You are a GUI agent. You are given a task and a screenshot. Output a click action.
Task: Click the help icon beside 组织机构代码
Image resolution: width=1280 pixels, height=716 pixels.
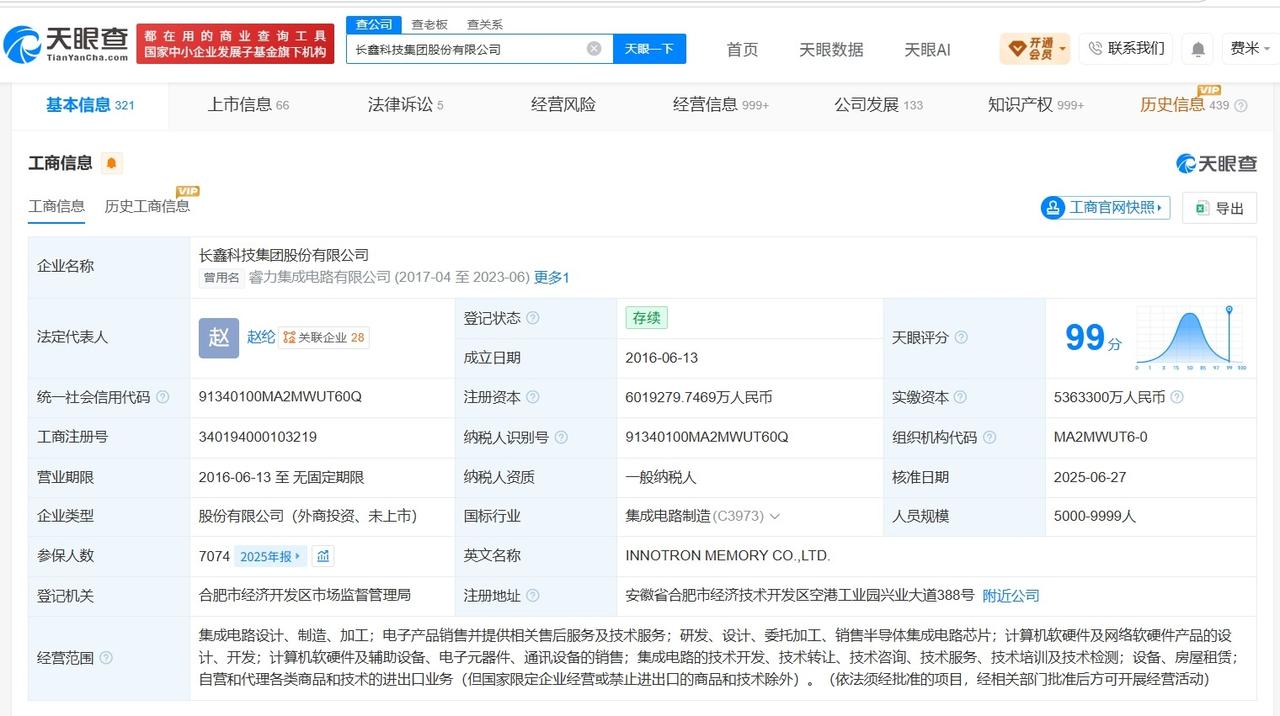(x=989, y=437)
